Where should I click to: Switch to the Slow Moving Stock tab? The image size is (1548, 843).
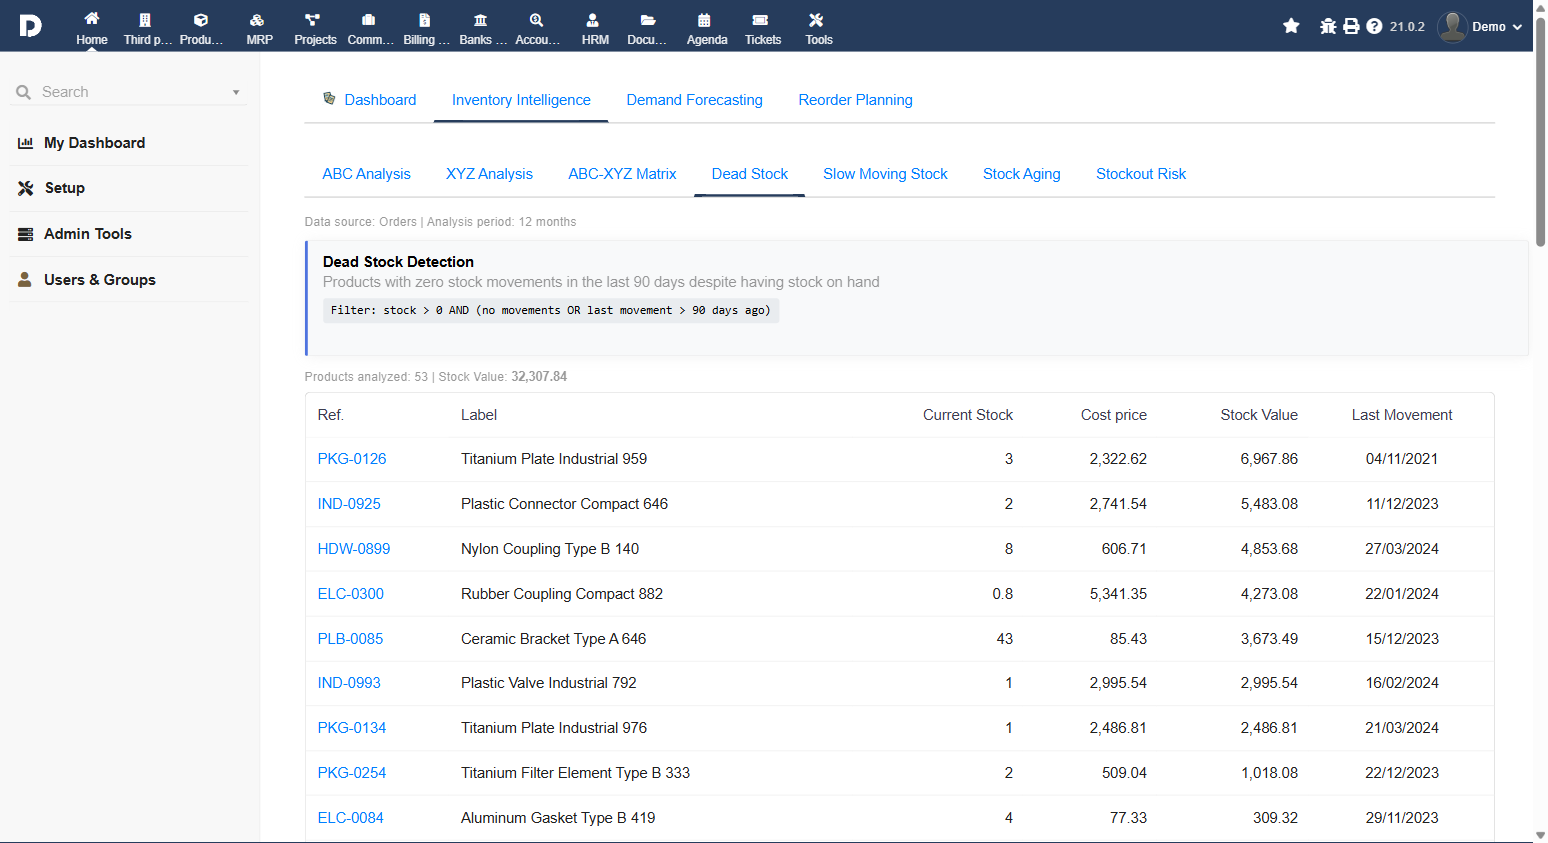click(x=885, y=174)
